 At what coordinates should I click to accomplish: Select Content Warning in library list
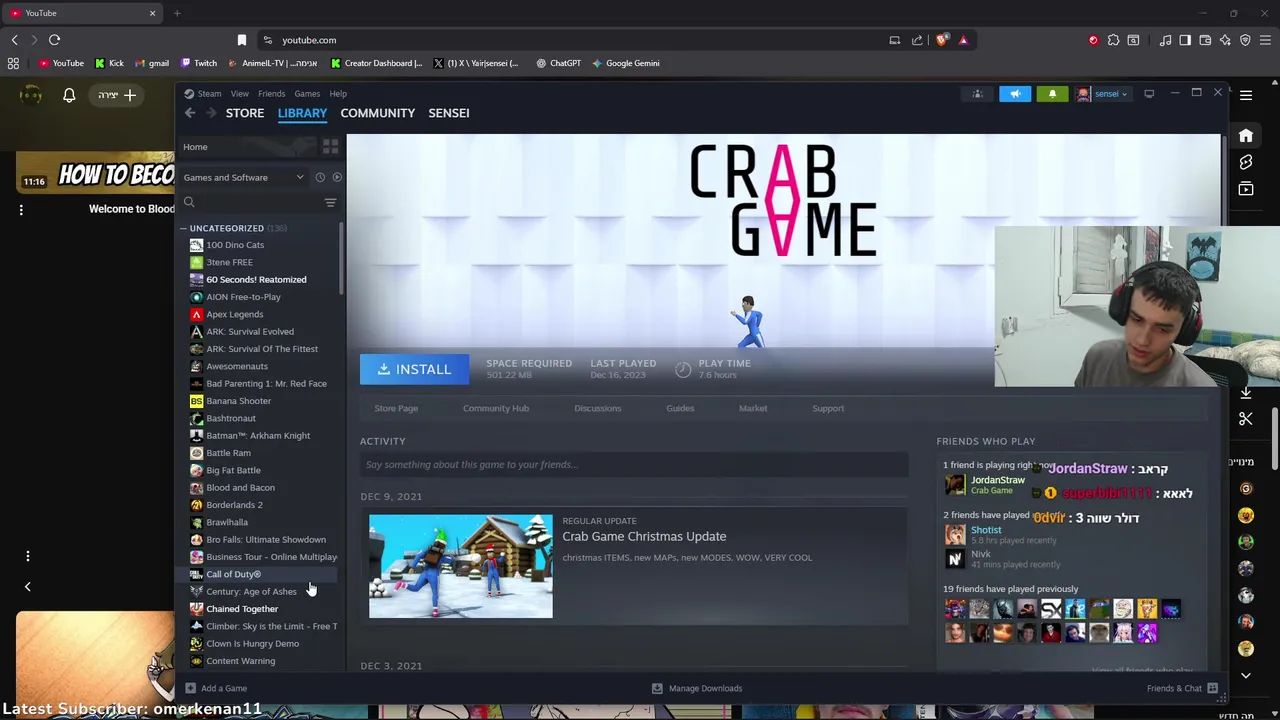[x=240, y=661]
